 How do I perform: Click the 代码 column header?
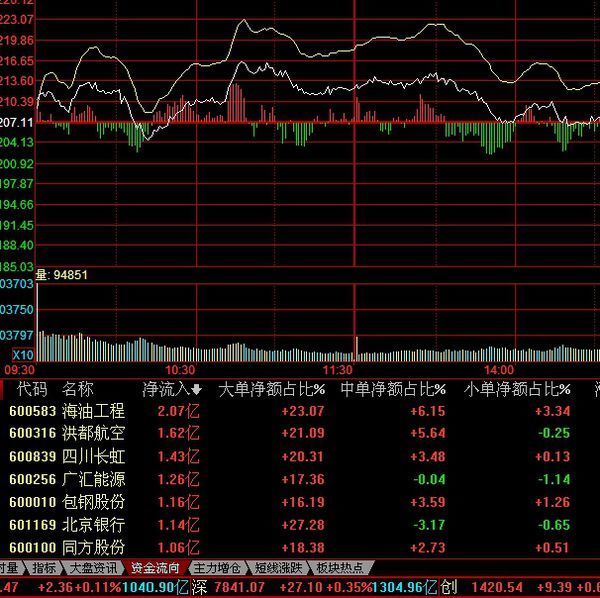click(32, 389)
